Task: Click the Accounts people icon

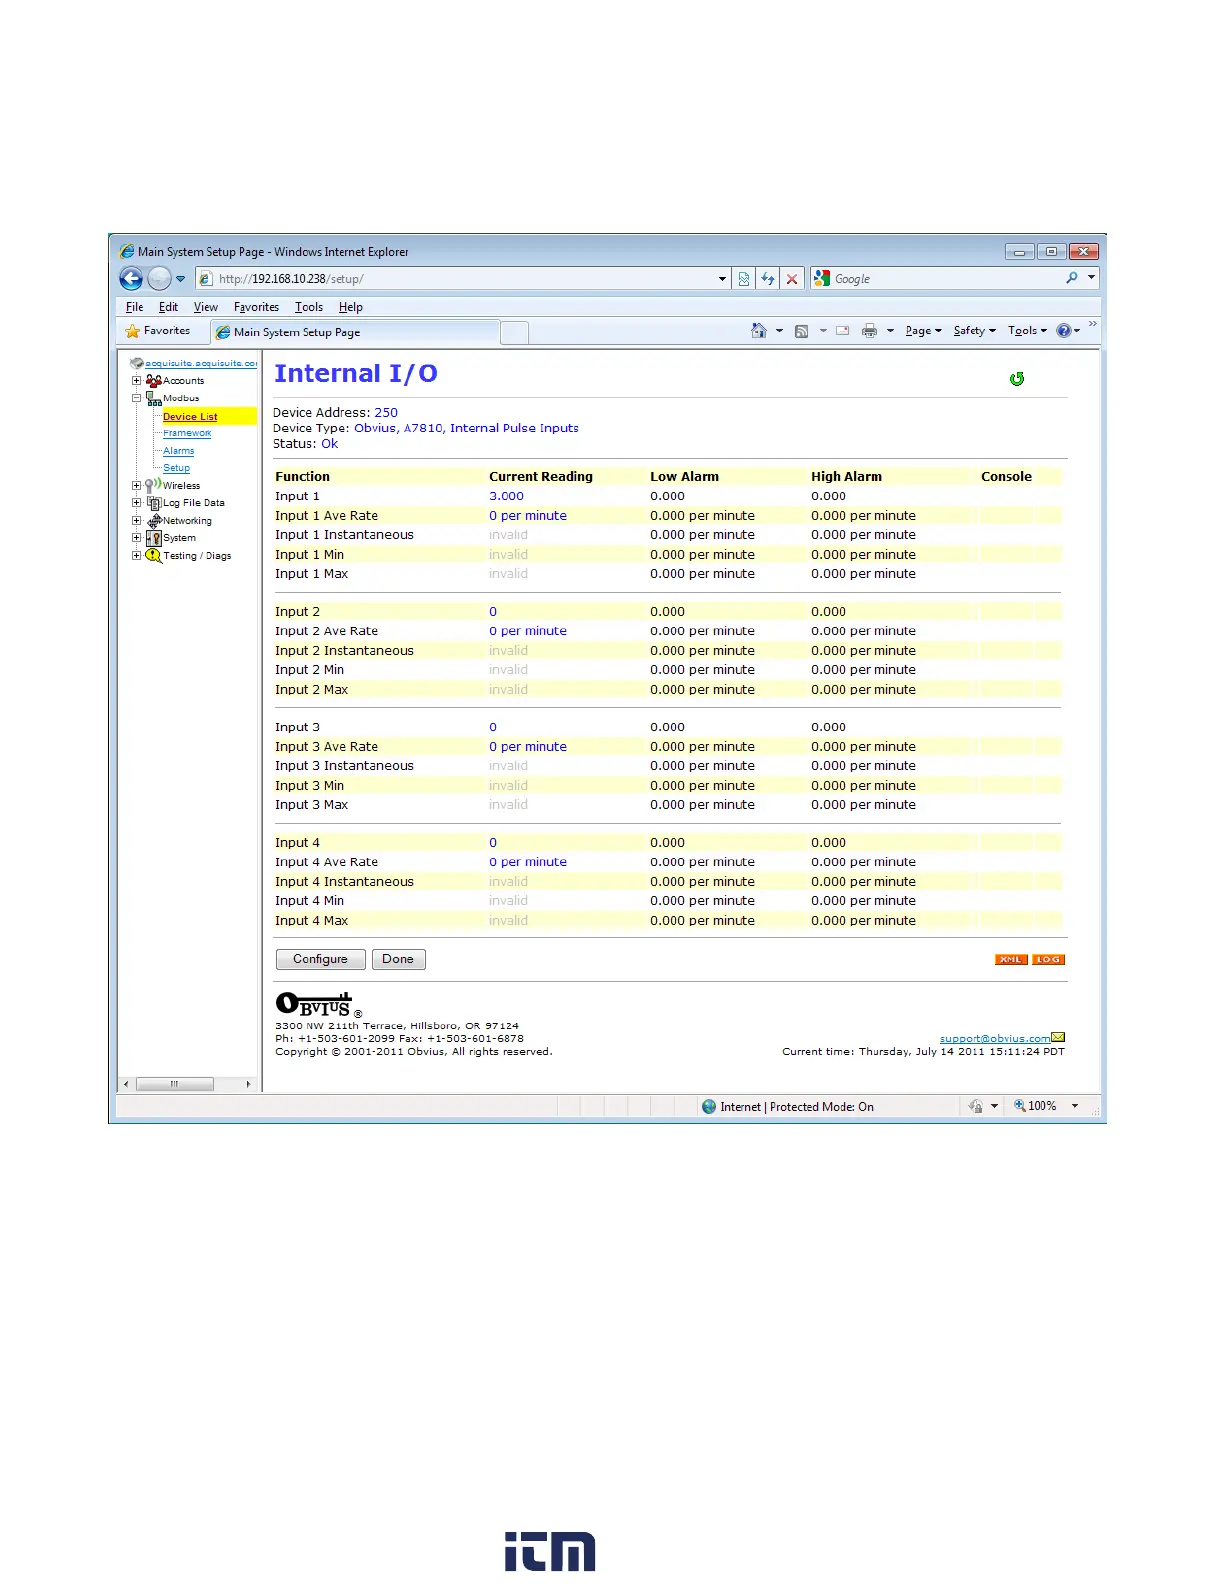Action: (154, 380)
